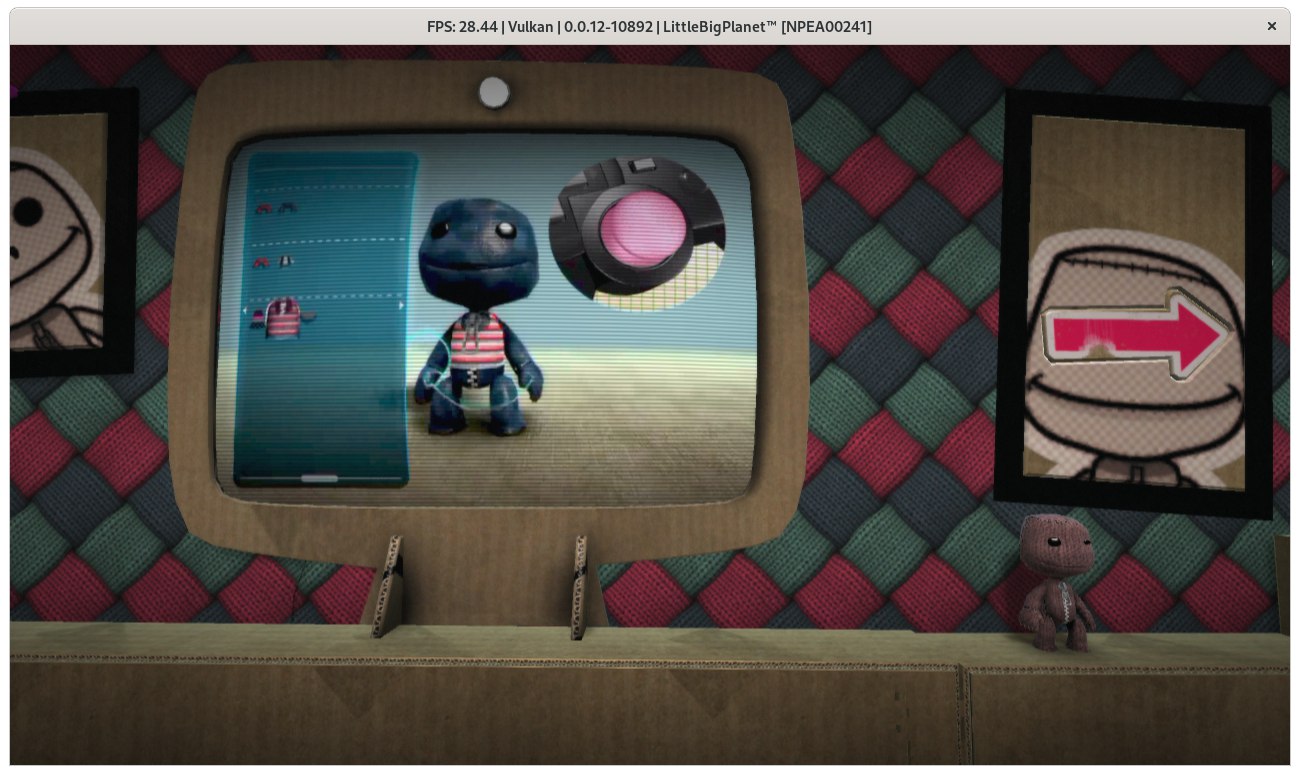This screenshot has height=775, width=1300.
Task: Click the right arrow in the costume row
Action: [402, 307]
